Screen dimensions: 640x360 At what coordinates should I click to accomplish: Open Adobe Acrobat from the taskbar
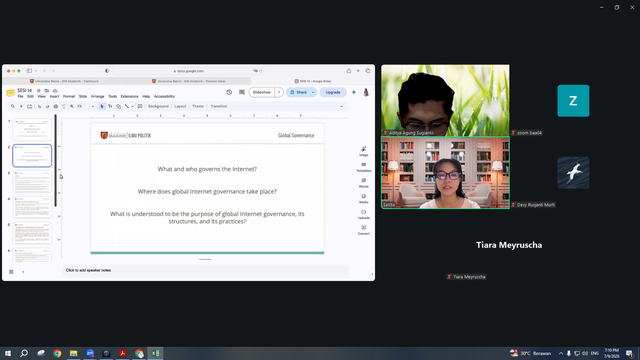pos(122,353)
